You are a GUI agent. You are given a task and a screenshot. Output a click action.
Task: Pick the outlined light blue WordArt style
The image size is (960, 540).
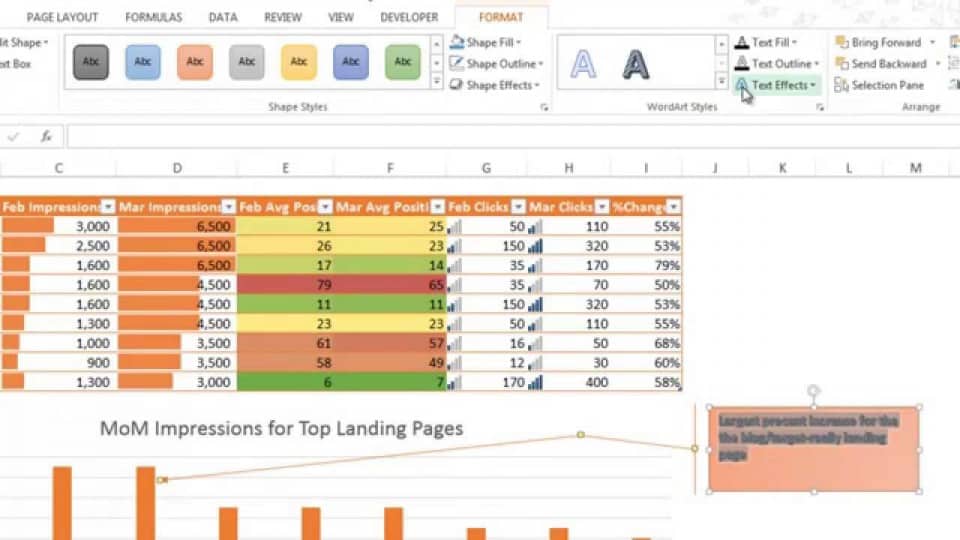point(583,64)
